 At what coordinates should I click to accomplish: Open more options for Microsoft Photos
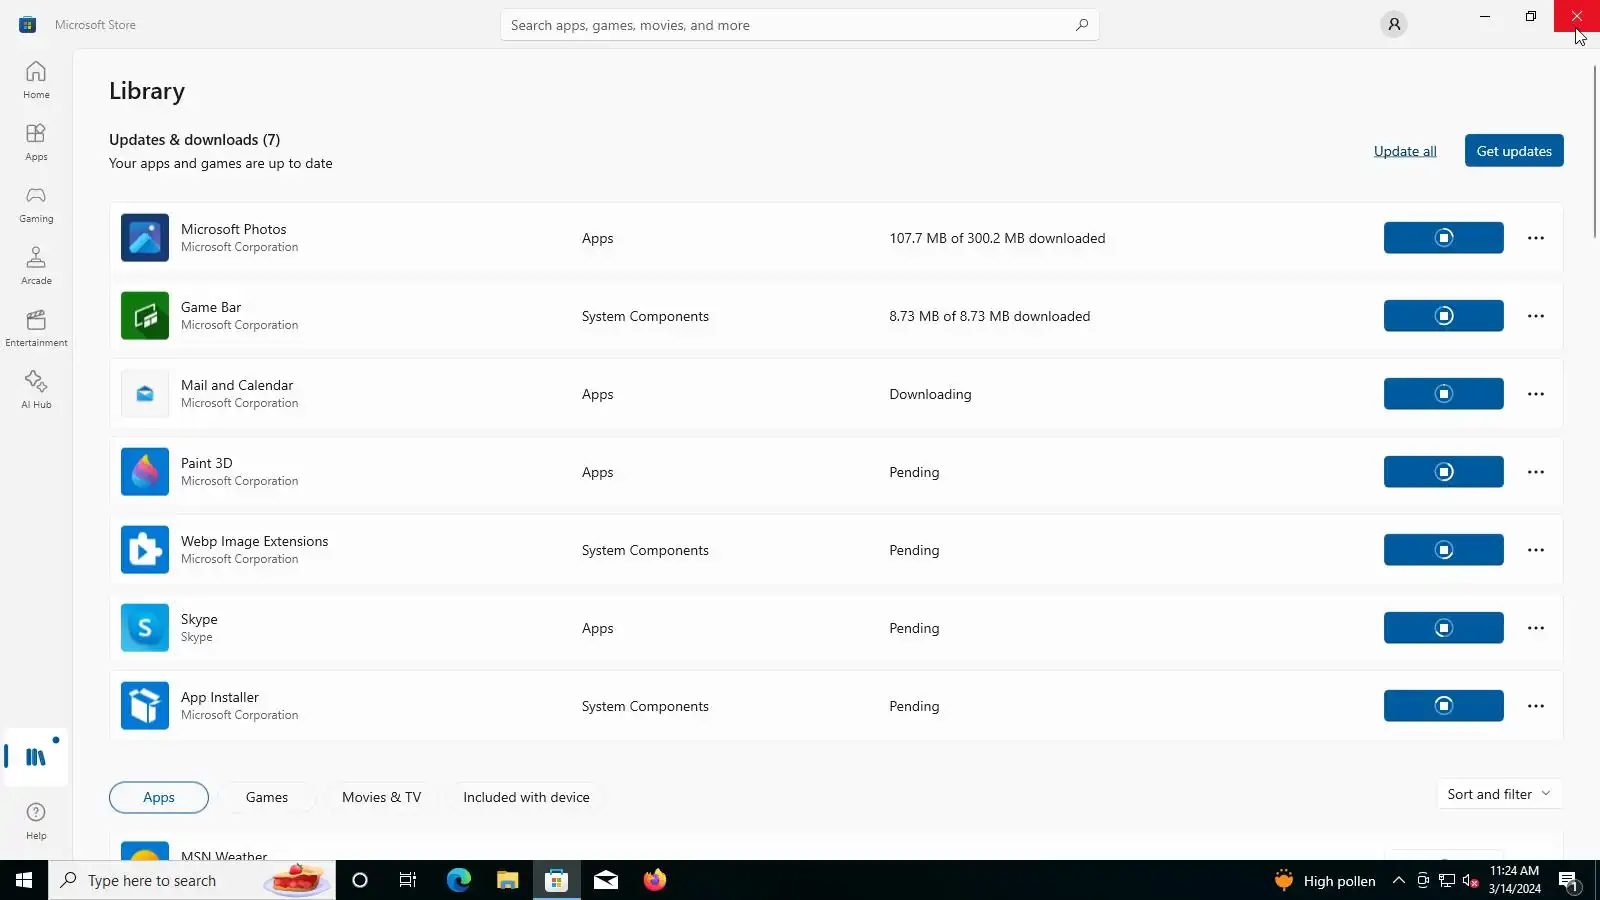[x=1536, y=238]
